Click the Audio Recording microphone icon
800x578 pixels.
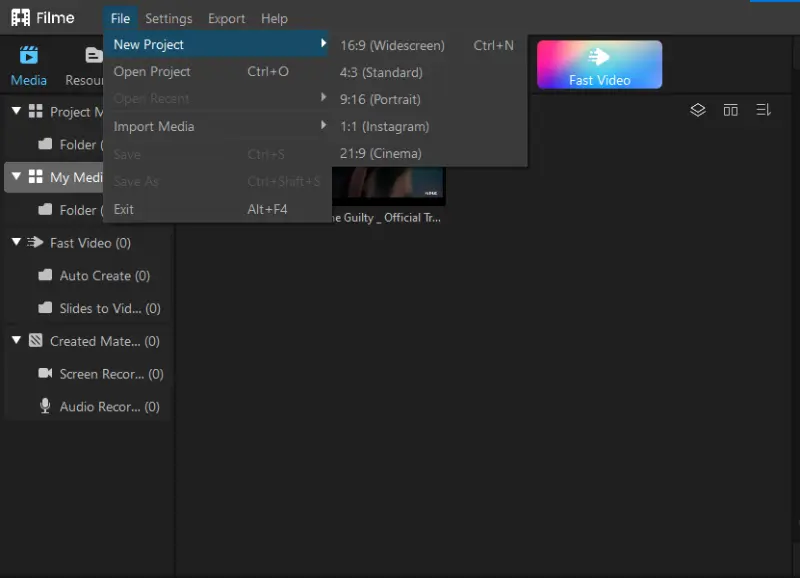point(45,406)
